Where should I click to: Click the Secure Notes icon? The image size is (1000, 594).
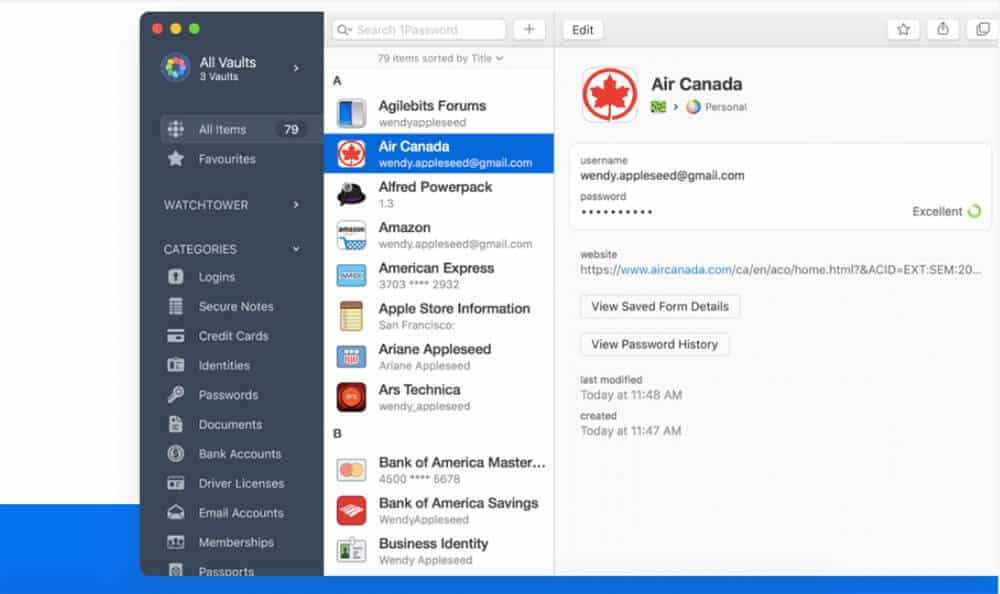pos(175,306)
